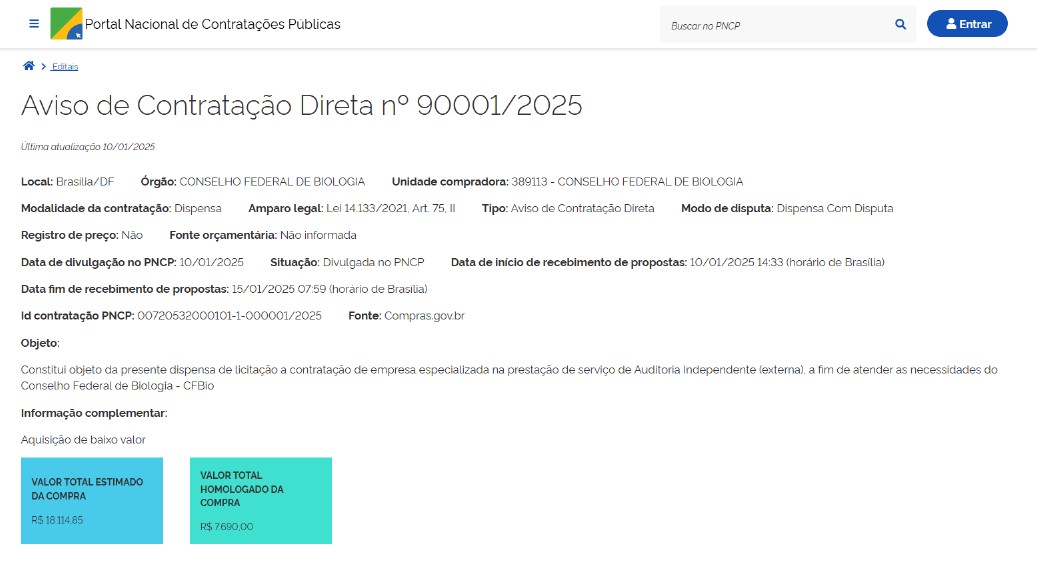Click the Objeto description paragraph
The image size is (1037, 563).
tap(508, 377)
